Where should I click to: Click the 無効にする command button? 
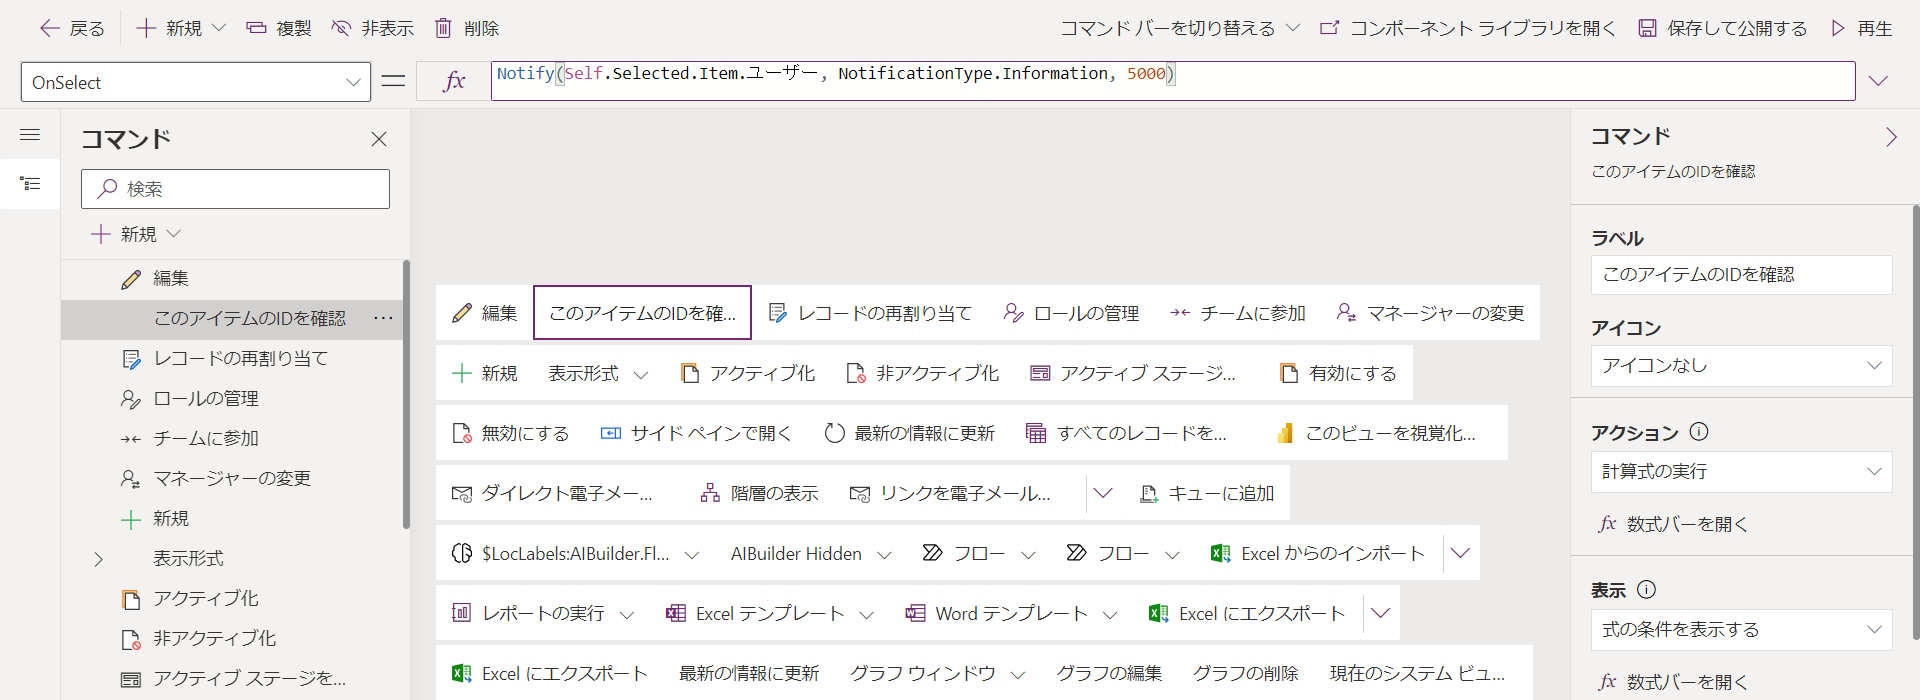point(511,433)
